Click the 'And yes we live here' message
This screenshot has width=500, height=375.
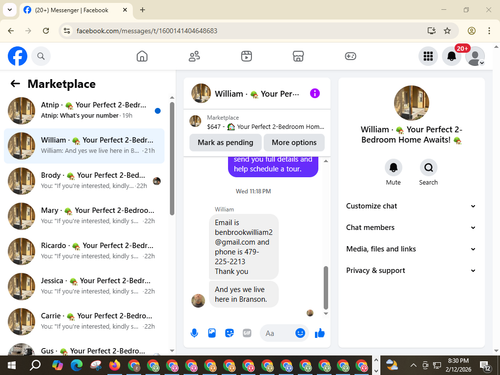pyautogui.click(x=244, y=294)
